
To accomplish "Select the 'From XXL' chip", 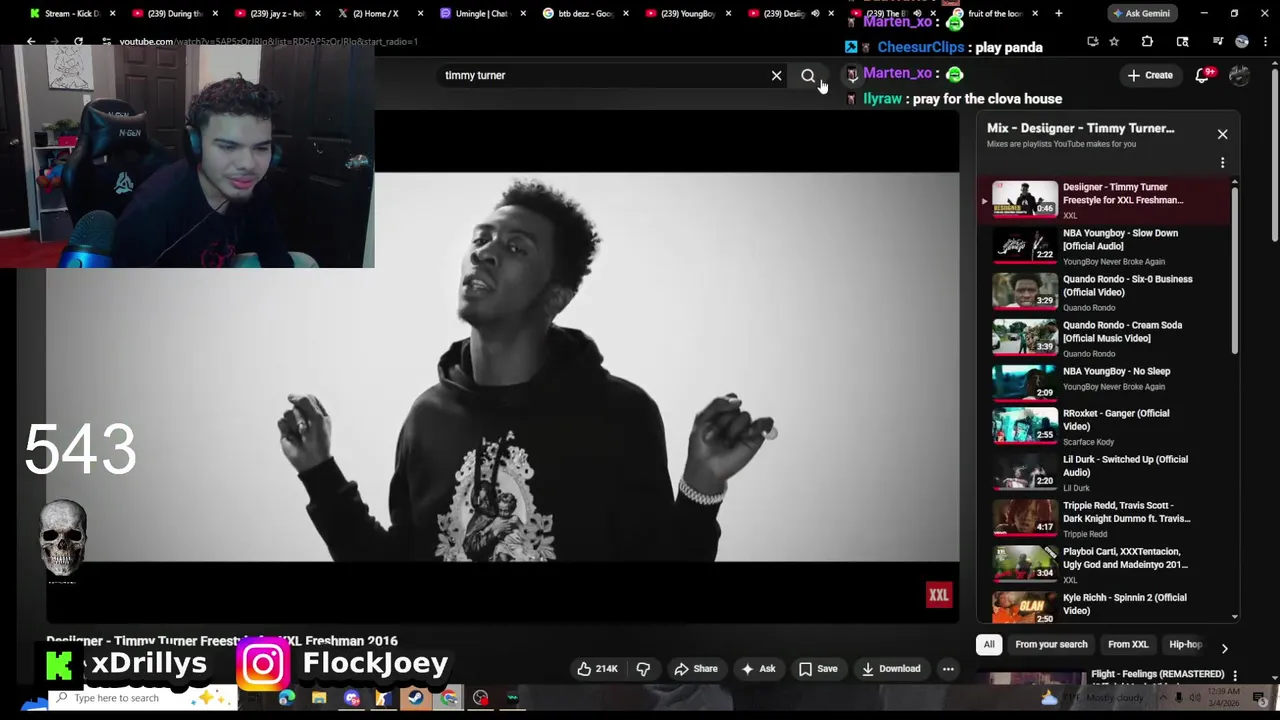I will pyautogui.click(x=1128, y=645).
